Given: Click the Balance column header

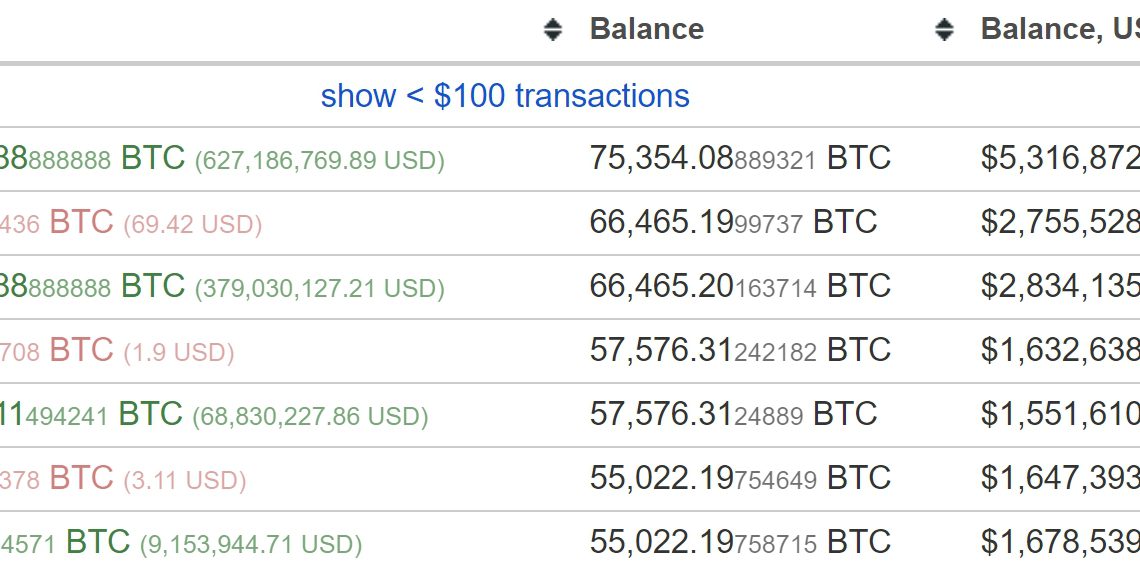Looking at the screenshot, I should [x=647, y=29].
